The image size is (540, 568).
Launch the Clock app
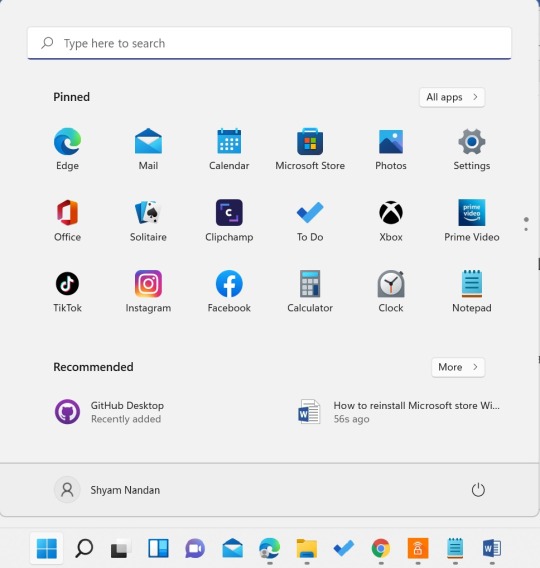[x=391, y=291]
